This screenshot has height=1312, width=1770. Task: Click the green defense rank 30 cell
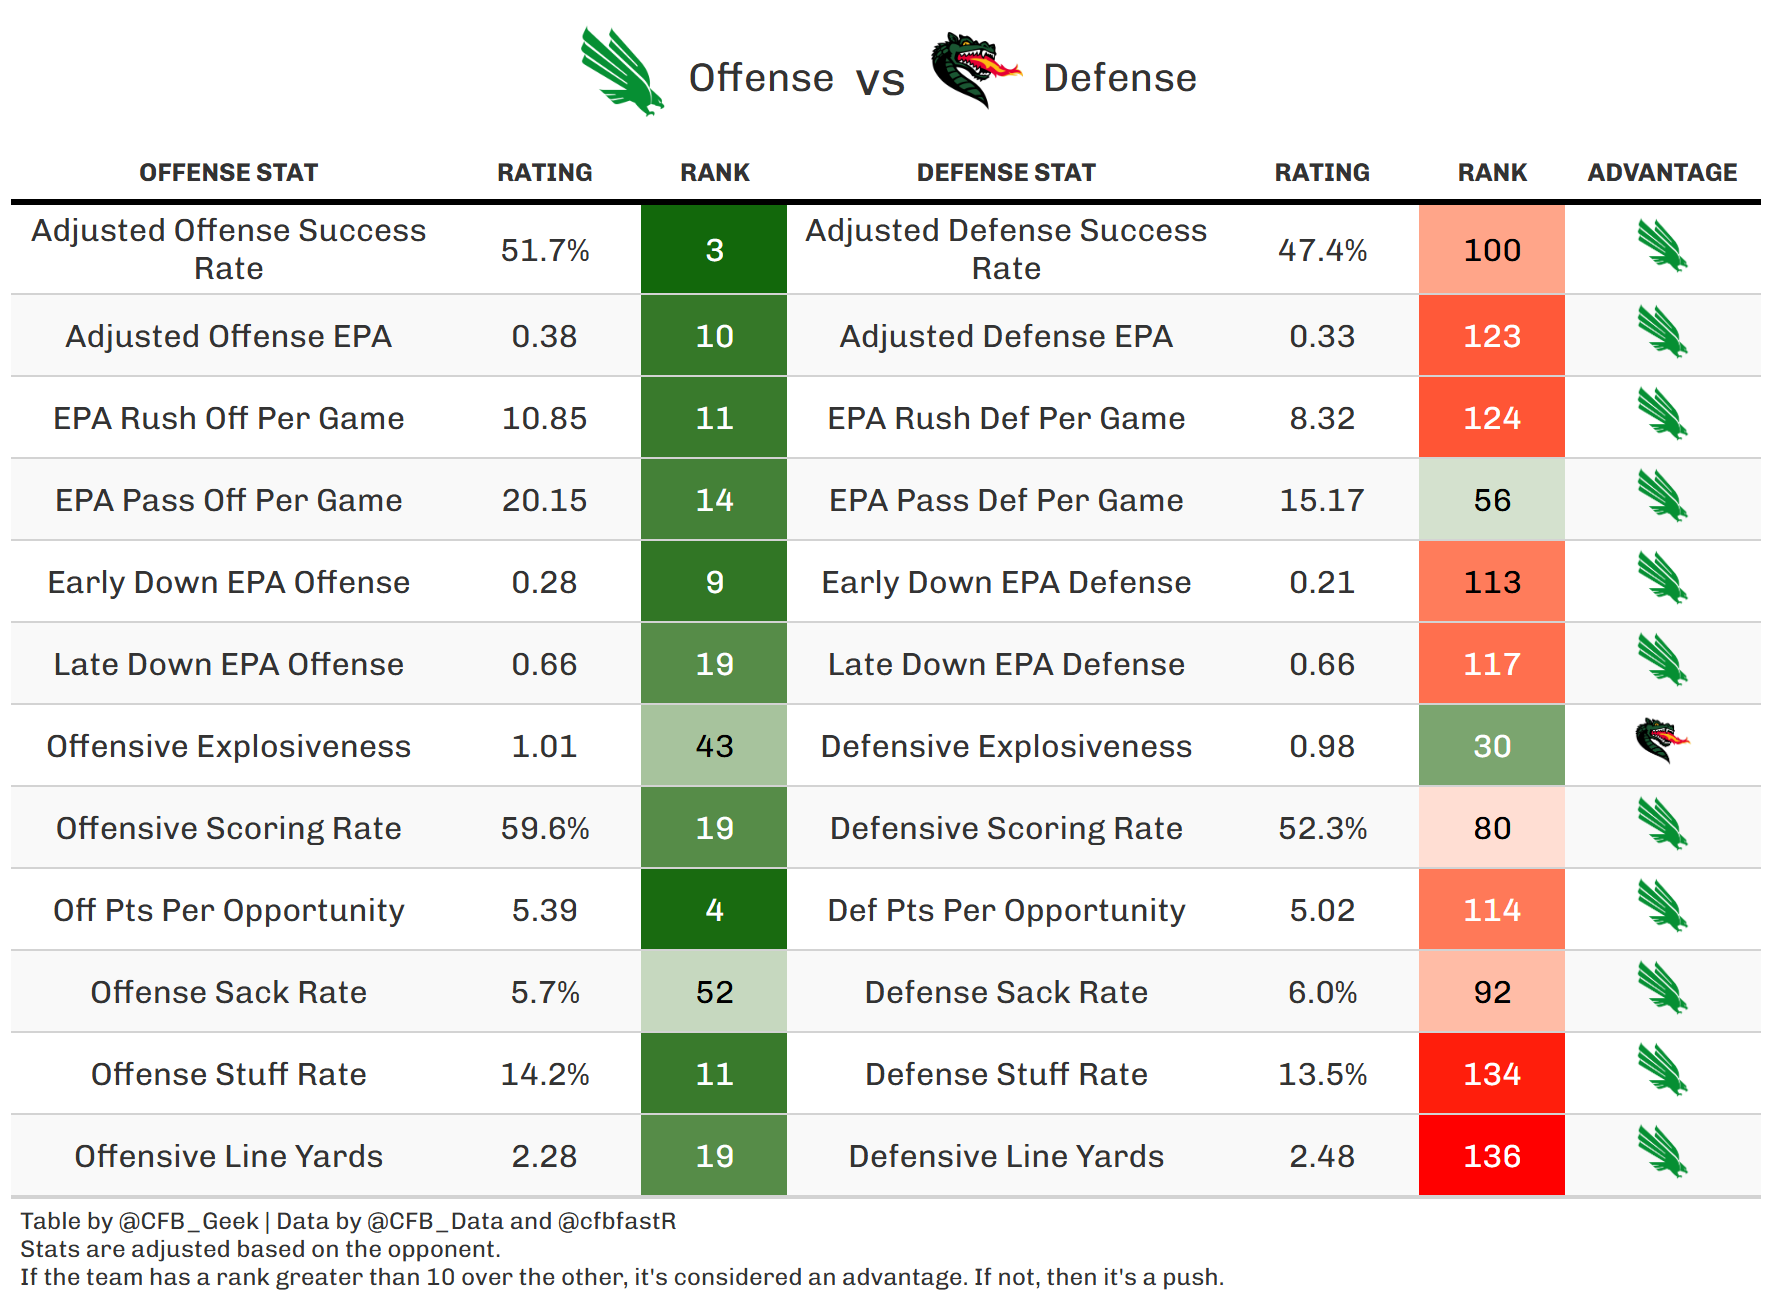coord(1491,746)
